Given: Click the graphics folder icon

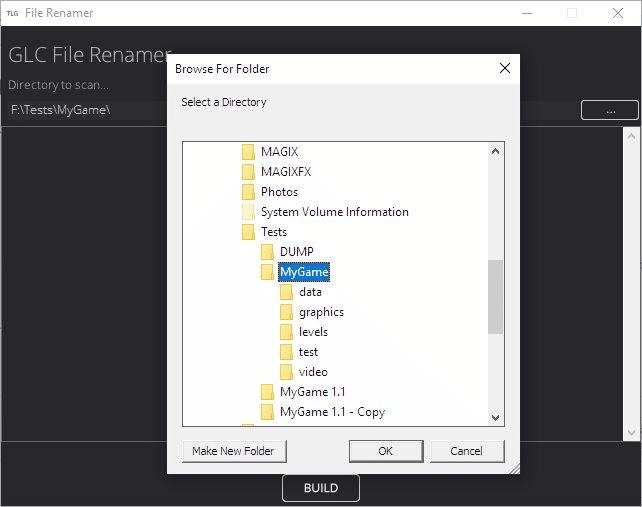Looking at the screenshot, I should pos(287,312).
